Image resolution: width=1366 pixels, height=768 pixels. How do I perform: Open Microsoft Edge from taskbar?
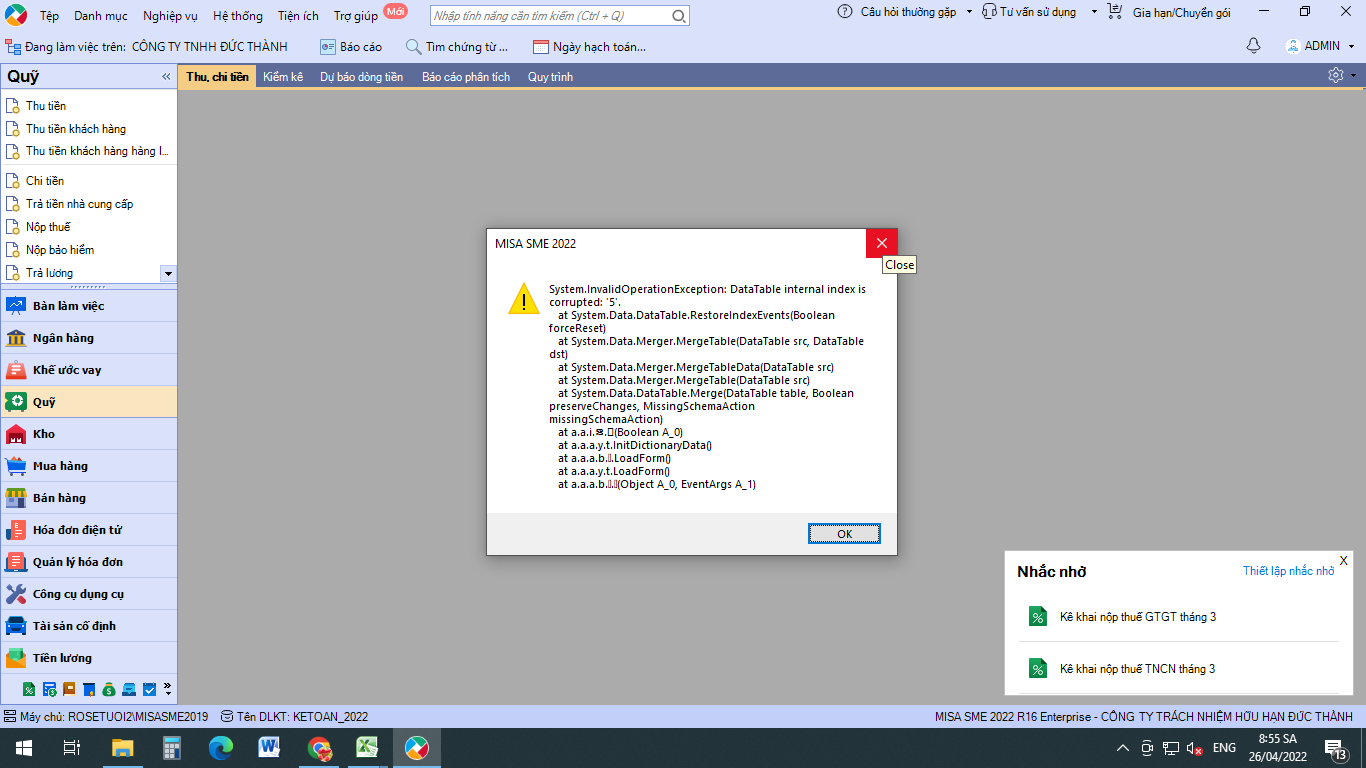coord(220,747)
